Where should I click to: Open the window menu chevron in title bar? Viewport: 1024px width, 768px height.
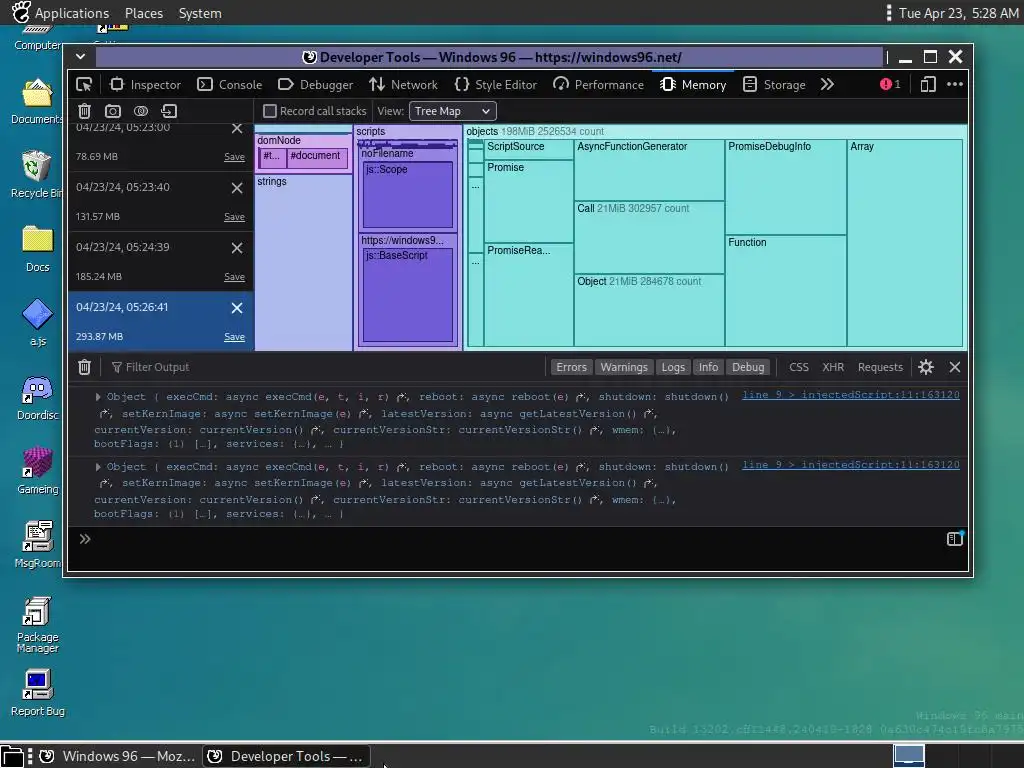tap(80, 57)
